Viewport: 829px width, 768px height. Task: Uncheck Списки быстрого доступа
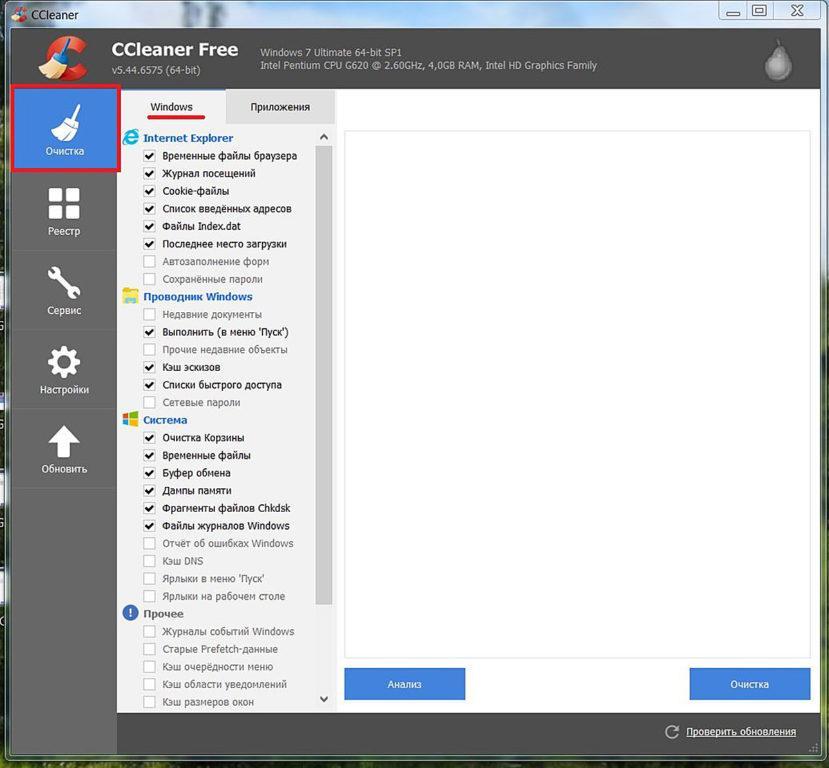click(150, 385)
